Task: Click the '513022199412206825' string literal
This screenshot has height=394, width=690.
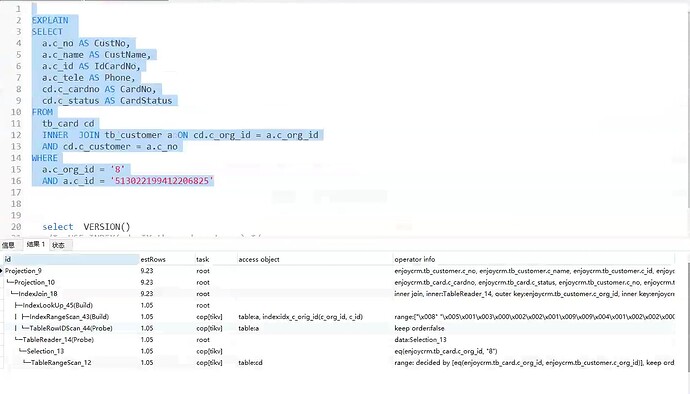Action: [162, 180]
